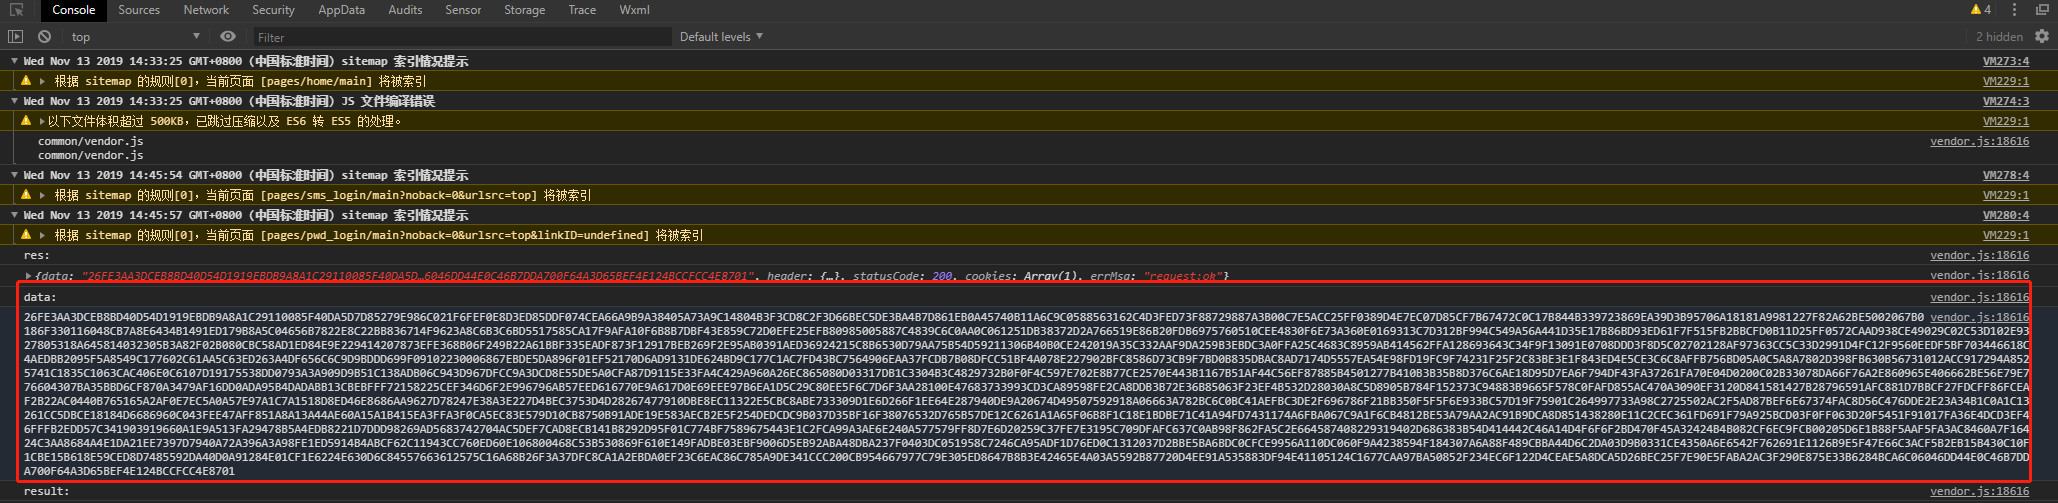Open VM229:1 link on the 500KB warning row
2058x503 pixels.
point(2006,121)
